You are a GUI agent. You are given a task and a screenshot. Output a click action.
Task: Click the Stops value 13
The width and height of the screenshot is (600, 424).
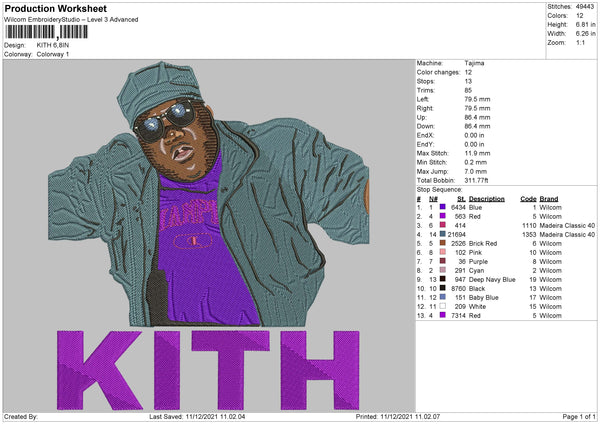coord(468,81)
